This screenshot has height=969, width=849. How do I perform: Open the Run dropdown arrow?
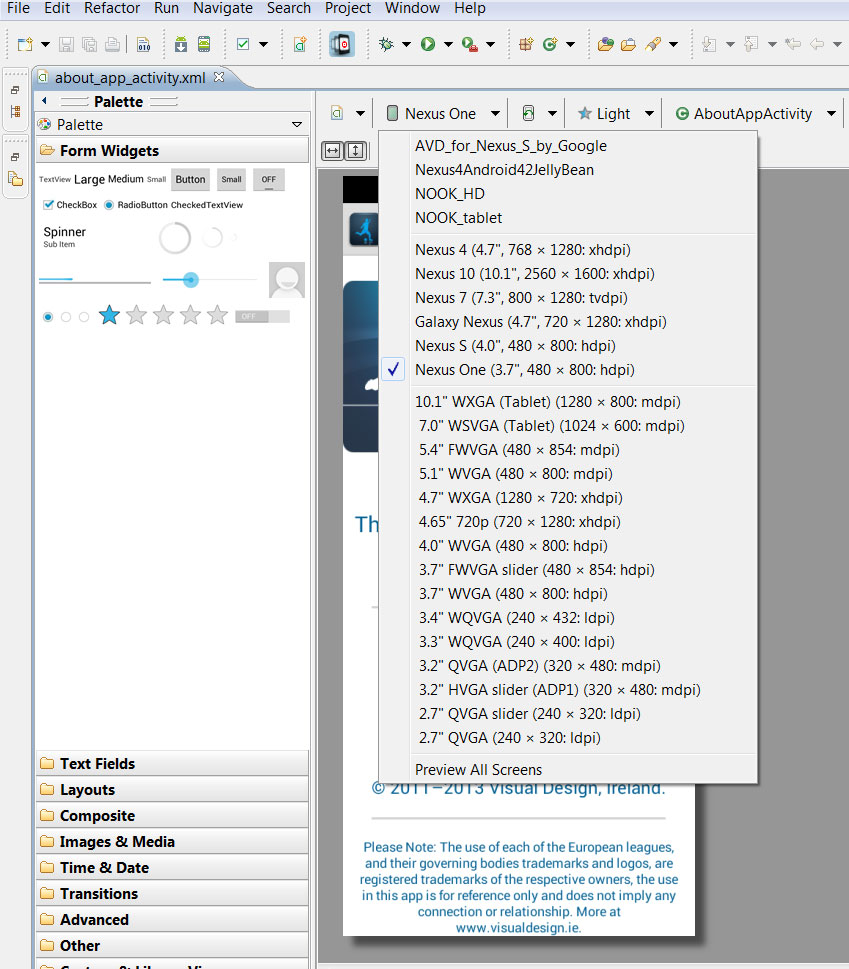[x=448, y=44]
